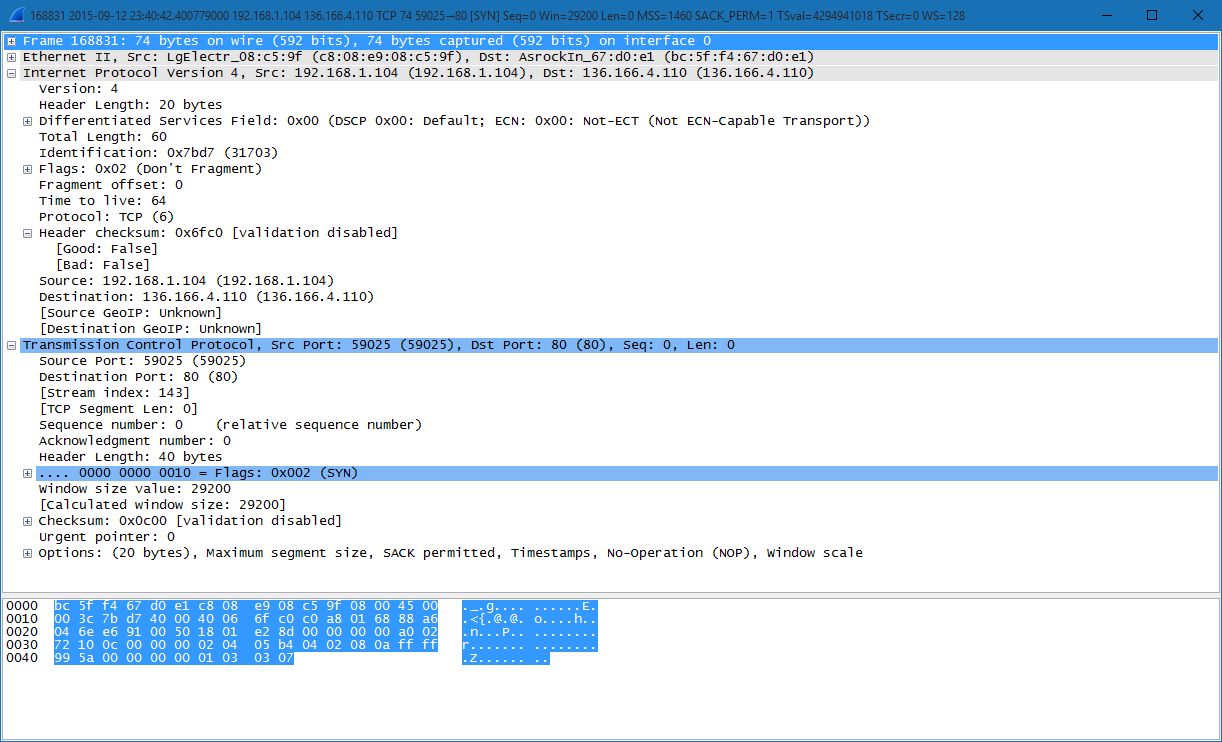Collapse the Transmission Control Protocol section

coord(11,345)
